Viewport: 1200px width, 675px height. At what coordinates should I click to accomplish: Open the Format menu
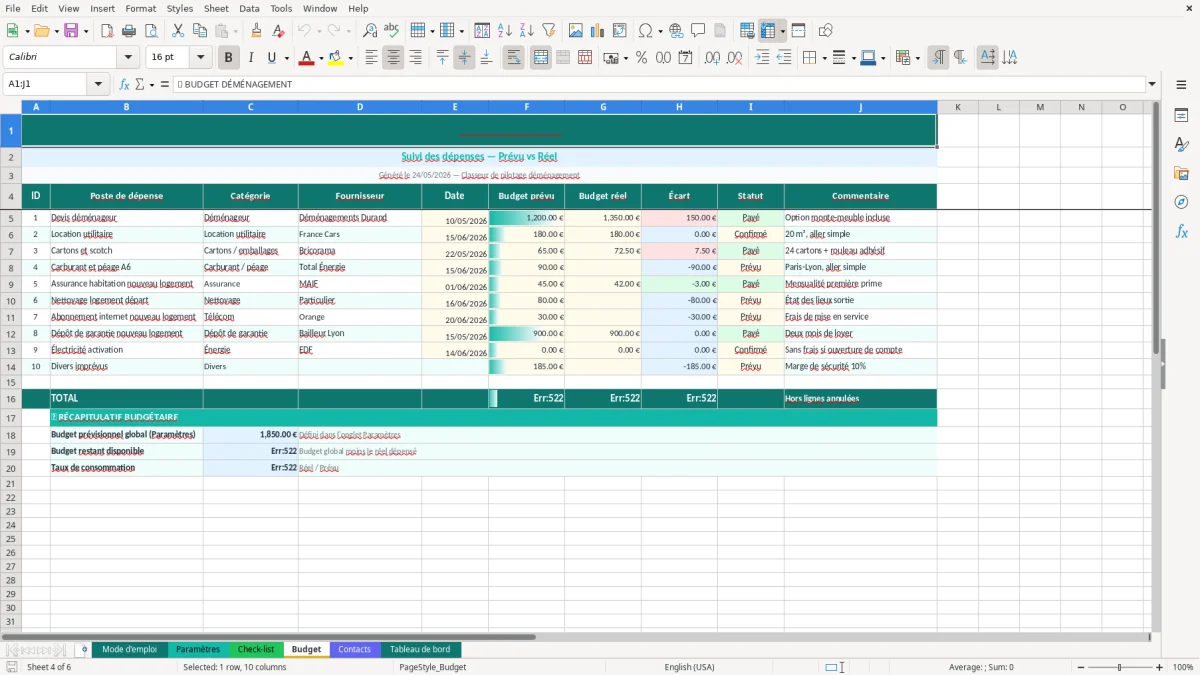140,8
